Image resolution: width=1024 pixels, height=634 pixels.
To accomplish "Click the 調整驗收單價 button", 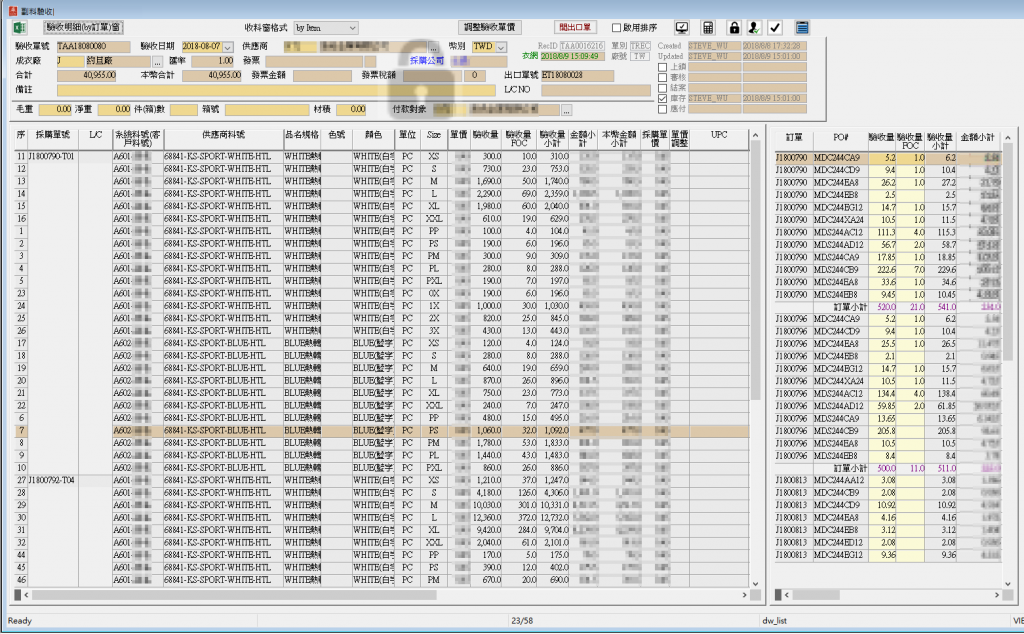I will tap(490, 27).
